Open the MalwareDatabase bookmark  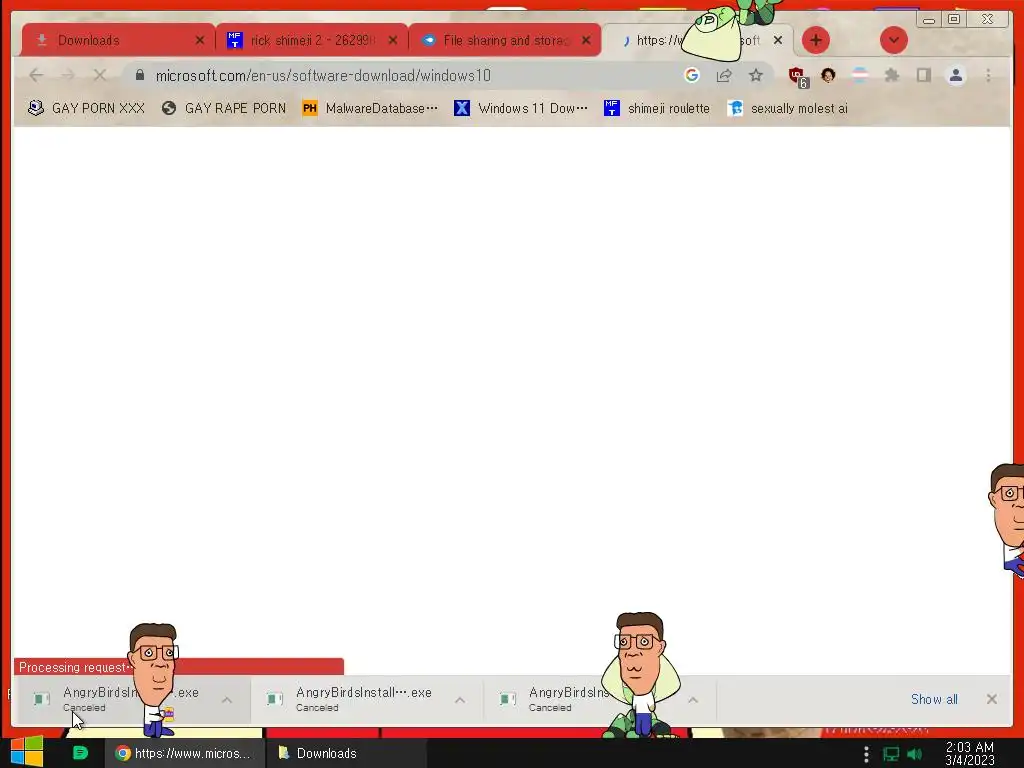[370, 108]
